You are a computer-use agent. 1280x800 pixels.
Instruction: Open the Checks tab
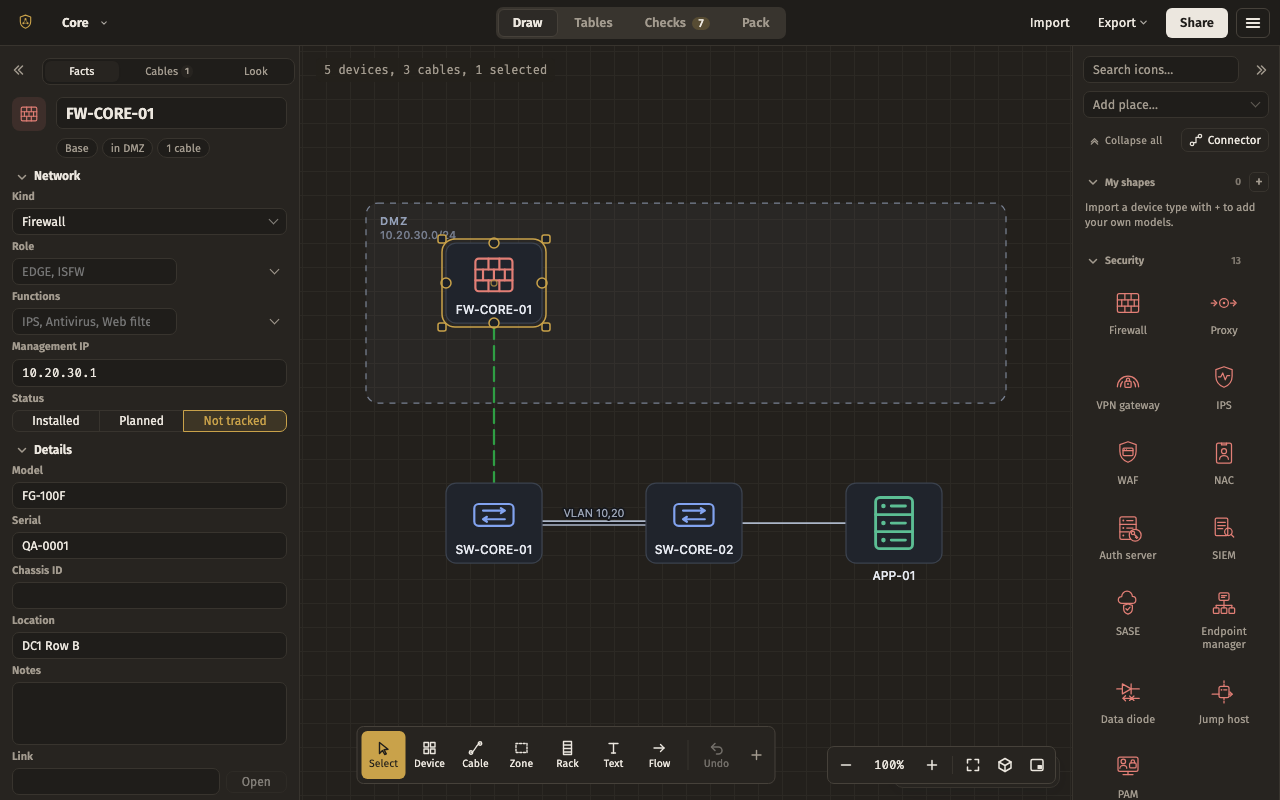click(676, 23)
